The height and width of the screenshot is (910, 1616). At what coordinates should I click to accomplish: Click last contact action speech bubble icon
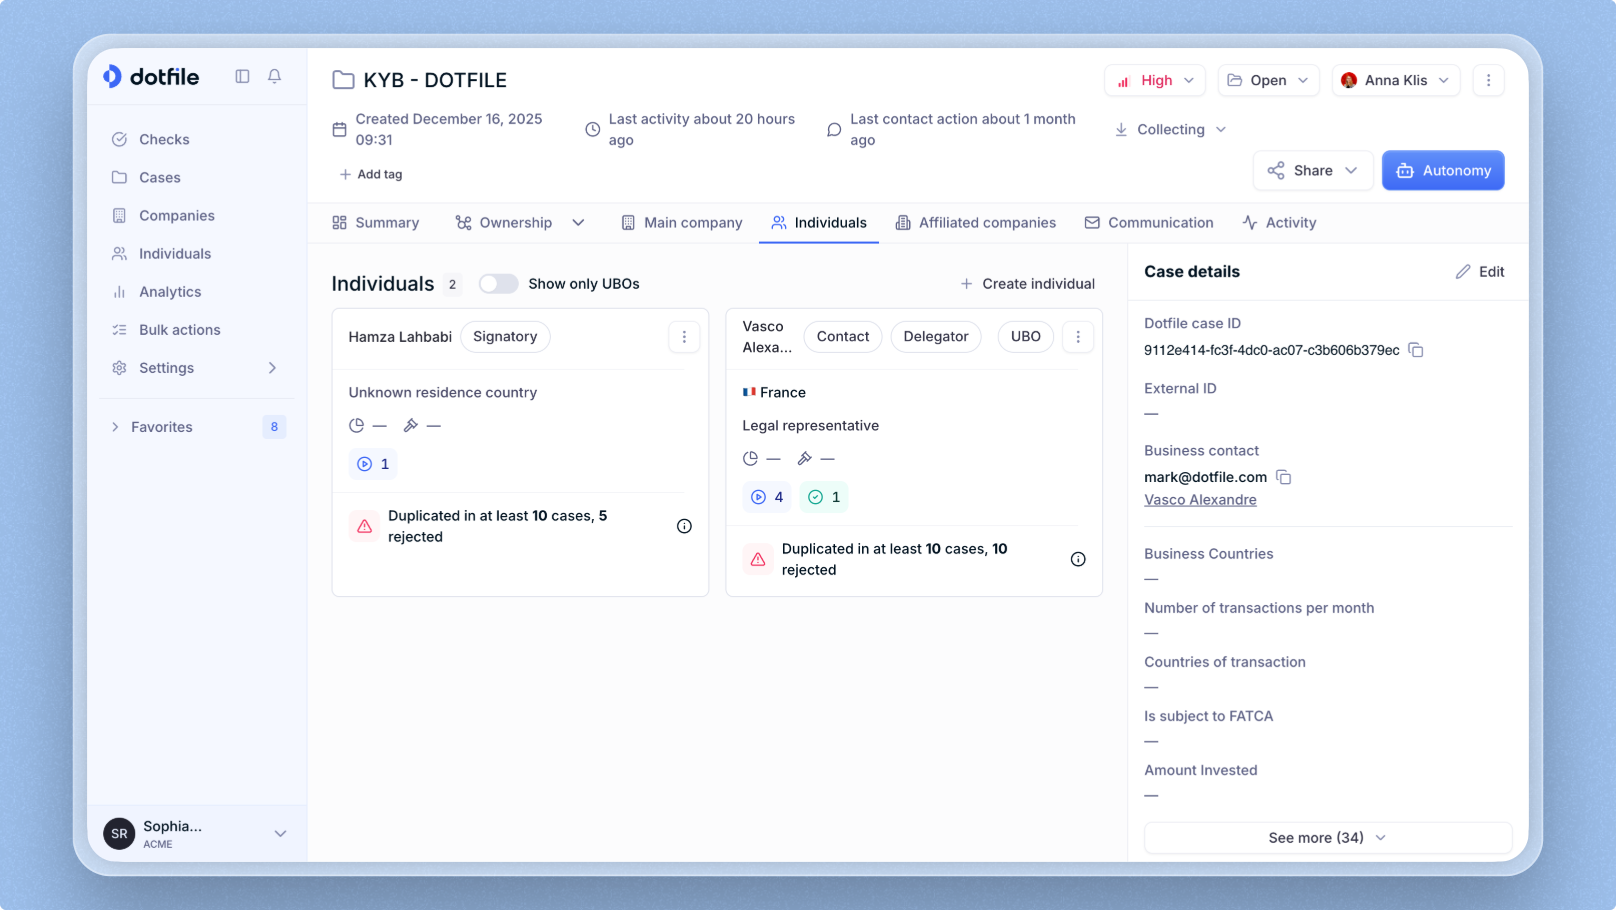pos(834,129)
